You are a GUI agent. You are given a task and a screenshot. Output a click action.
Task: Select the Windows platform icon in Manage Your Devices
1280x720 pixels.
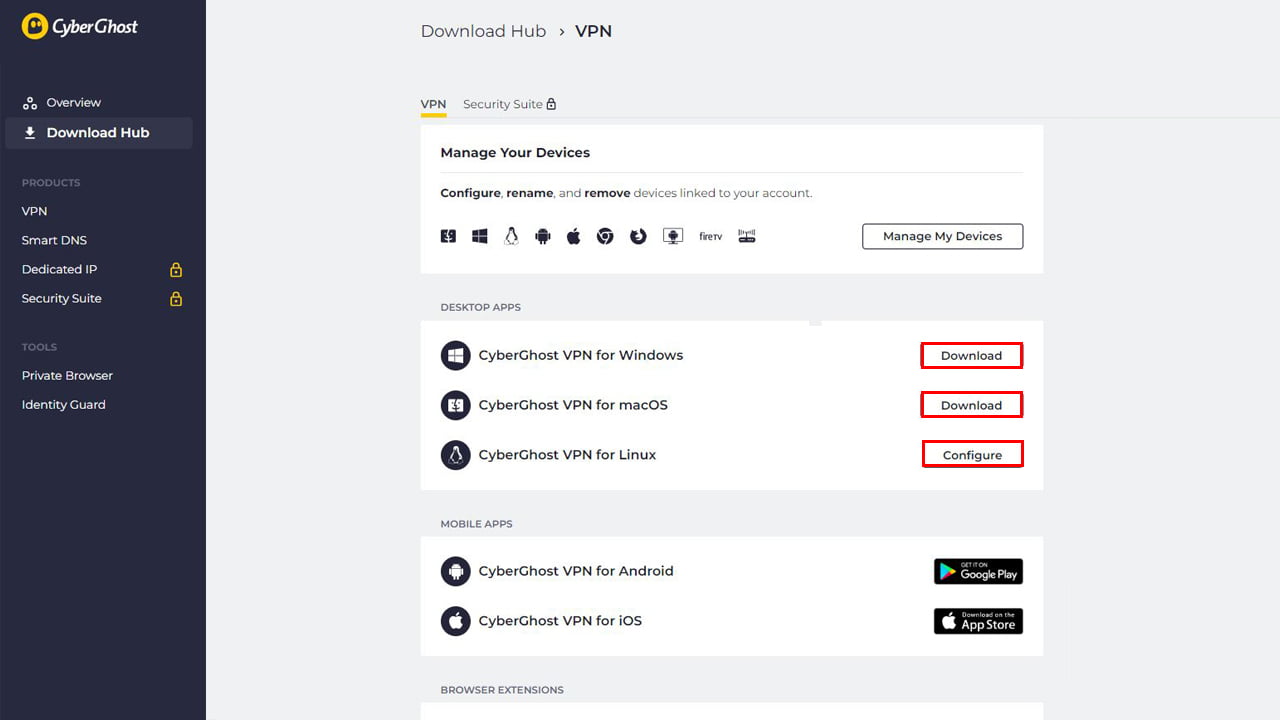pos(479,236)
